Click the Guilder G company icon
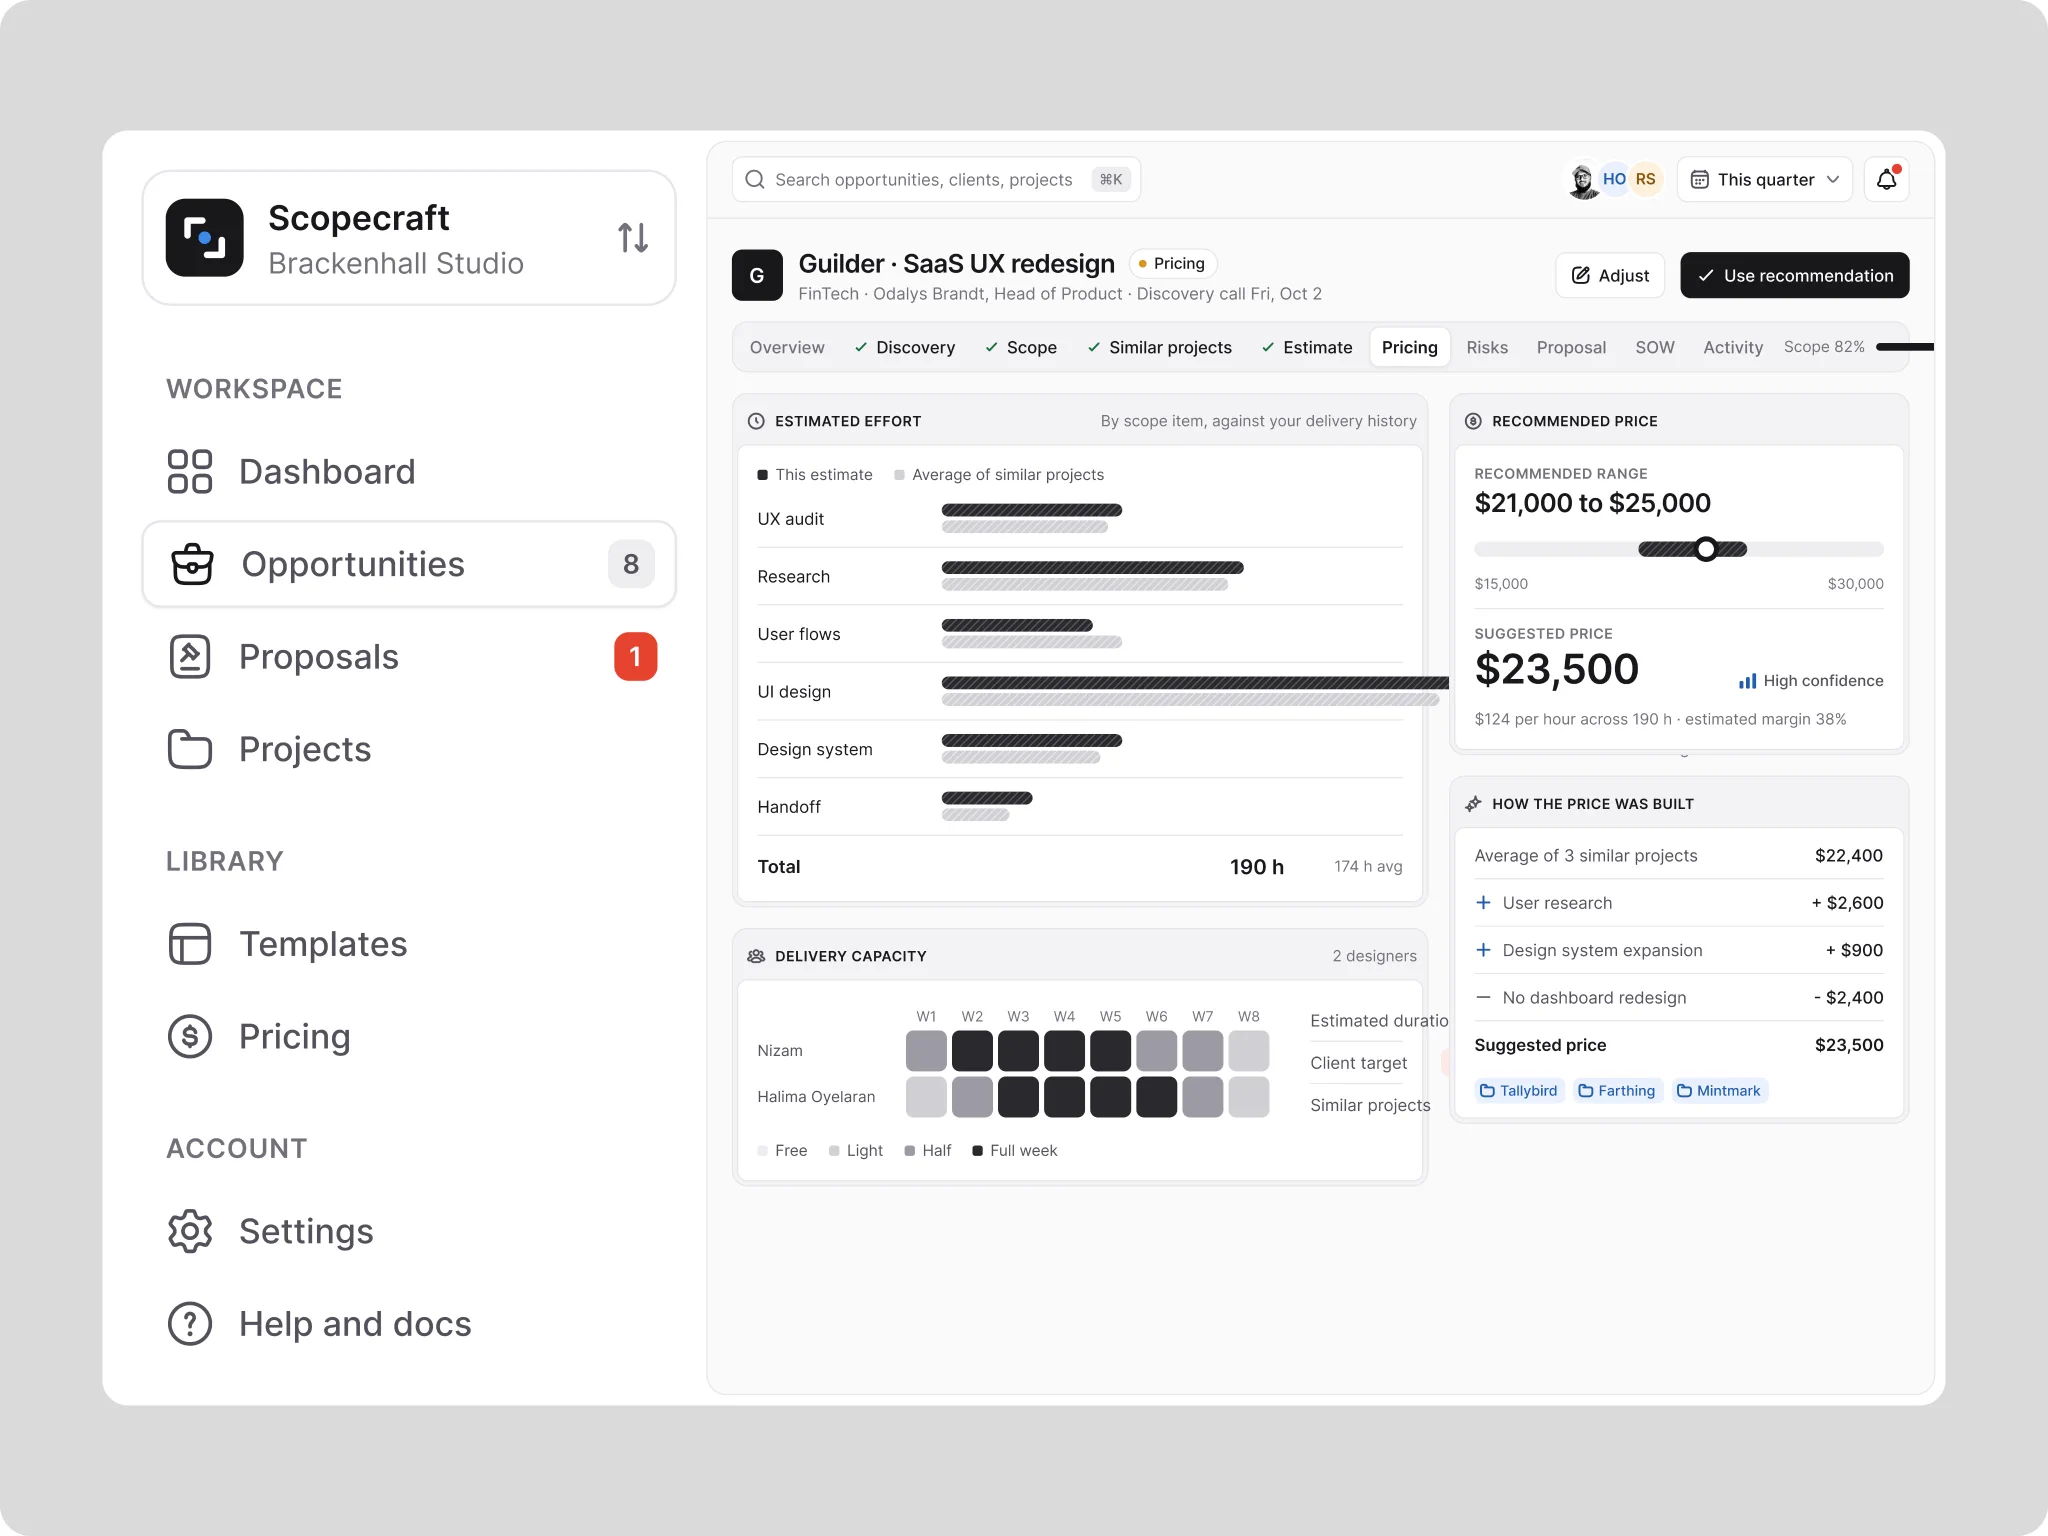The height and width of the screenshot is (1536, 2048). click(x=757, y=275)
